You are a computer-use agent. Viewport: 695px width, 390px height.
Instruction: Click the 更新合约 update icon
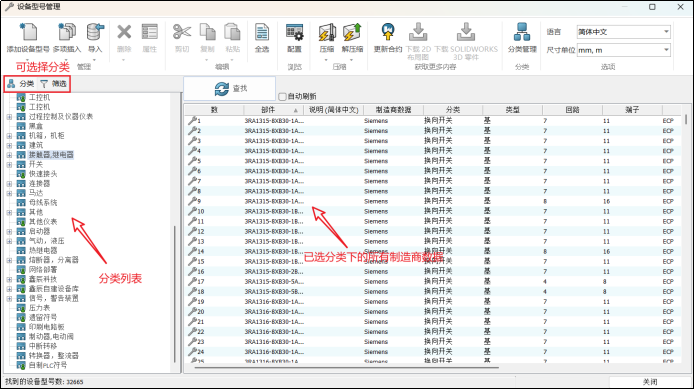coord(388,32)
